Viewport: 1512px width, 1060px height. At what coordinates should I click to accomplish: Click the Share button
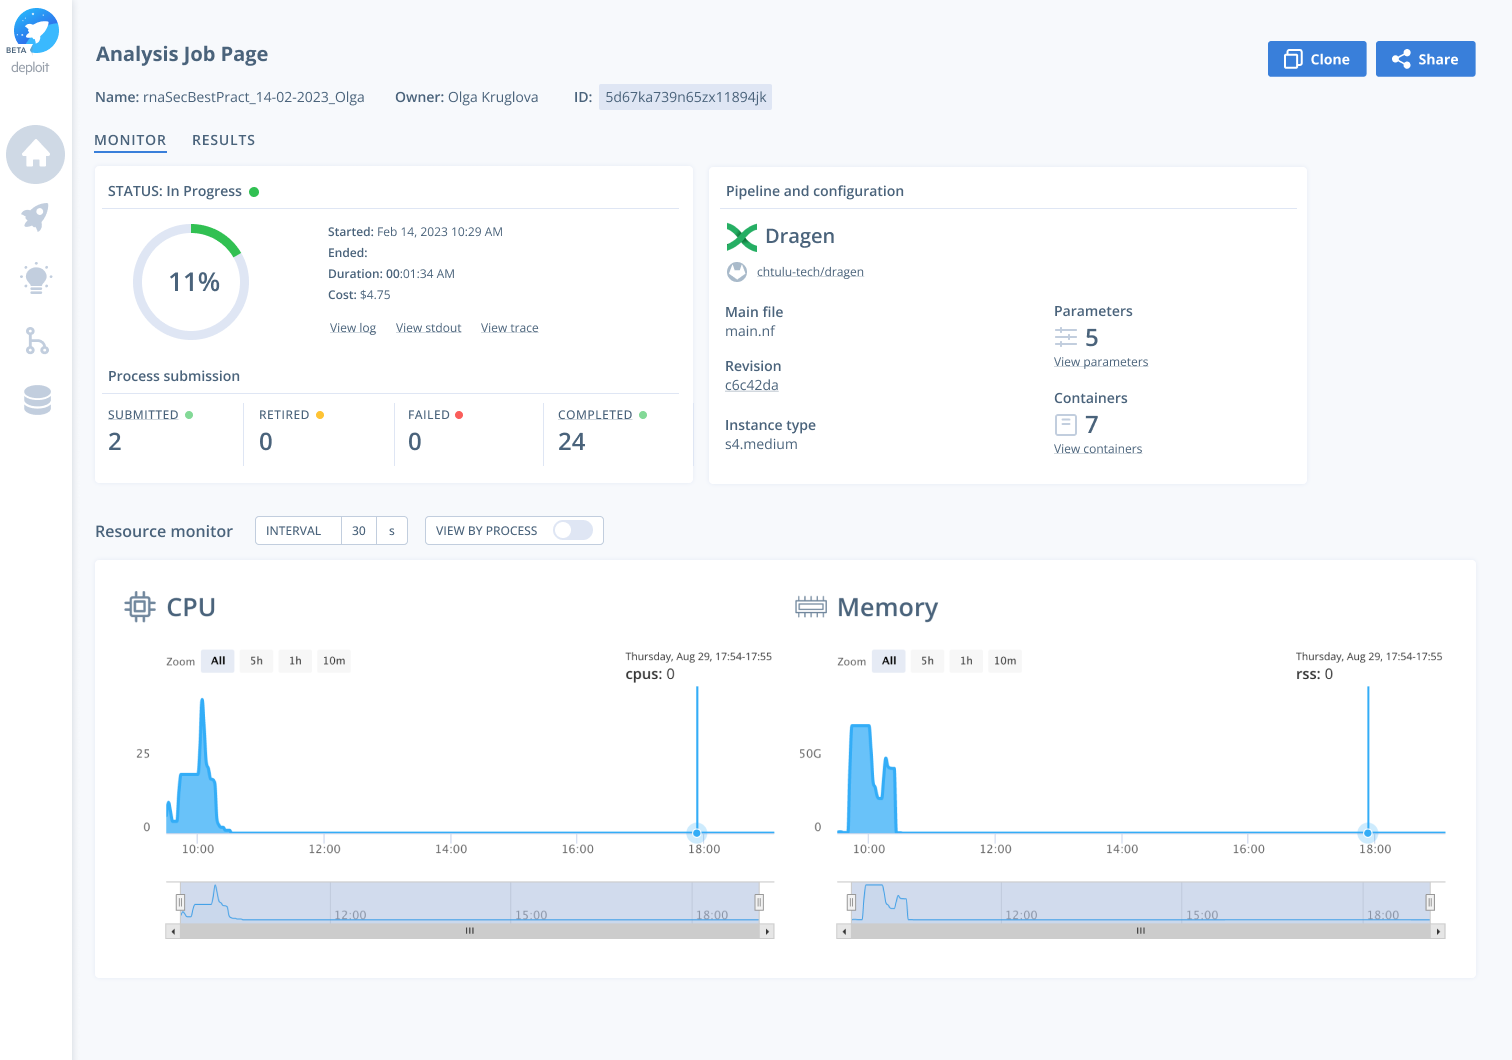tap(1426, 59)
